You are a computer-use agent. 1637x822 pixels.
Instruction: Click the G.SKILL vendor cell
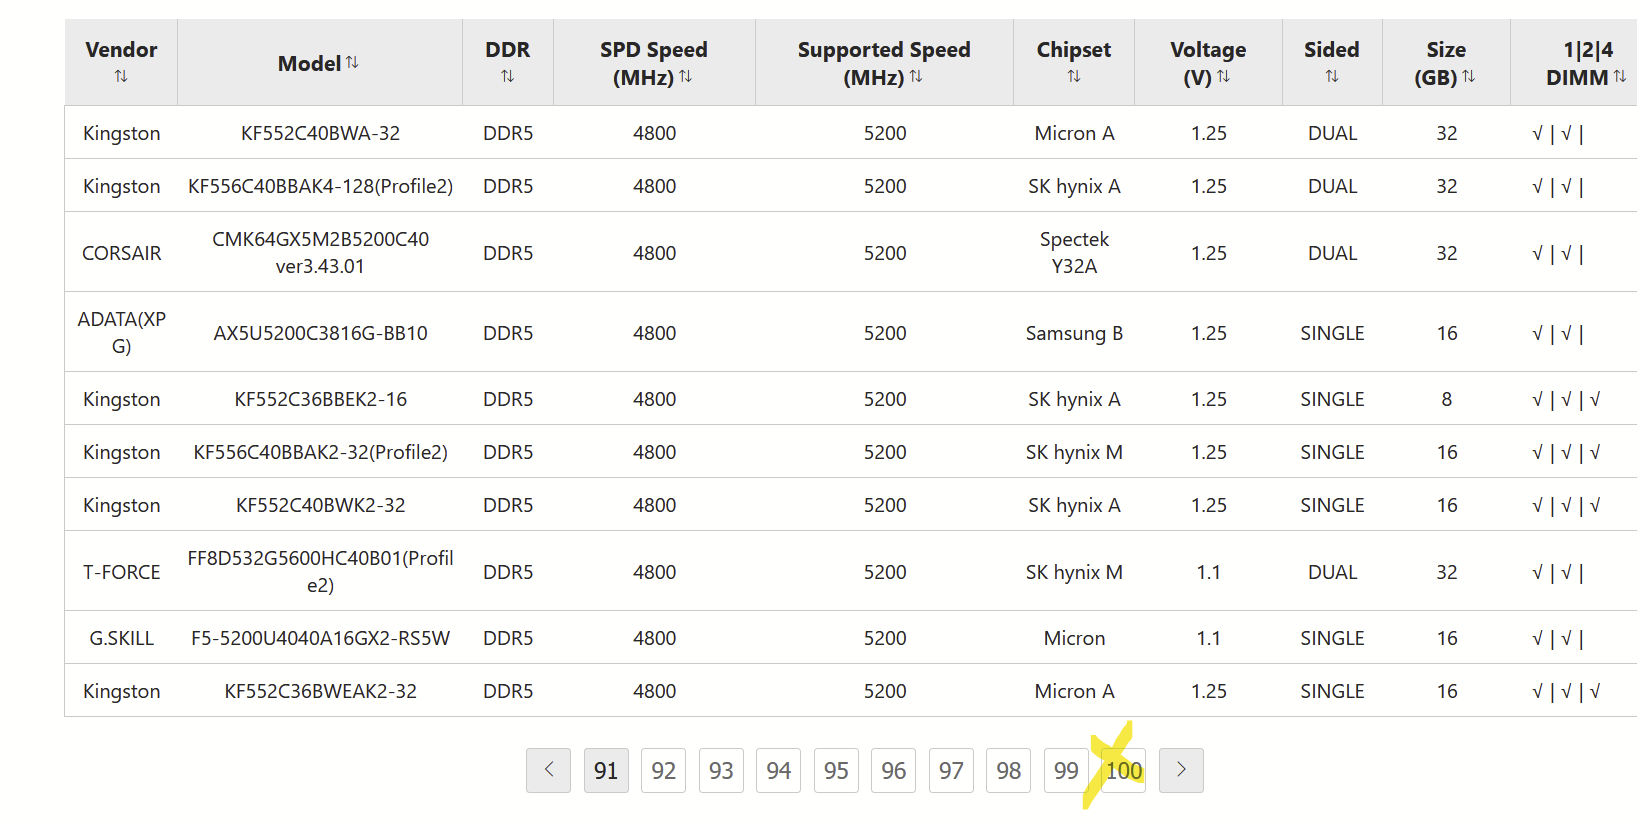[x=121, y=638]
